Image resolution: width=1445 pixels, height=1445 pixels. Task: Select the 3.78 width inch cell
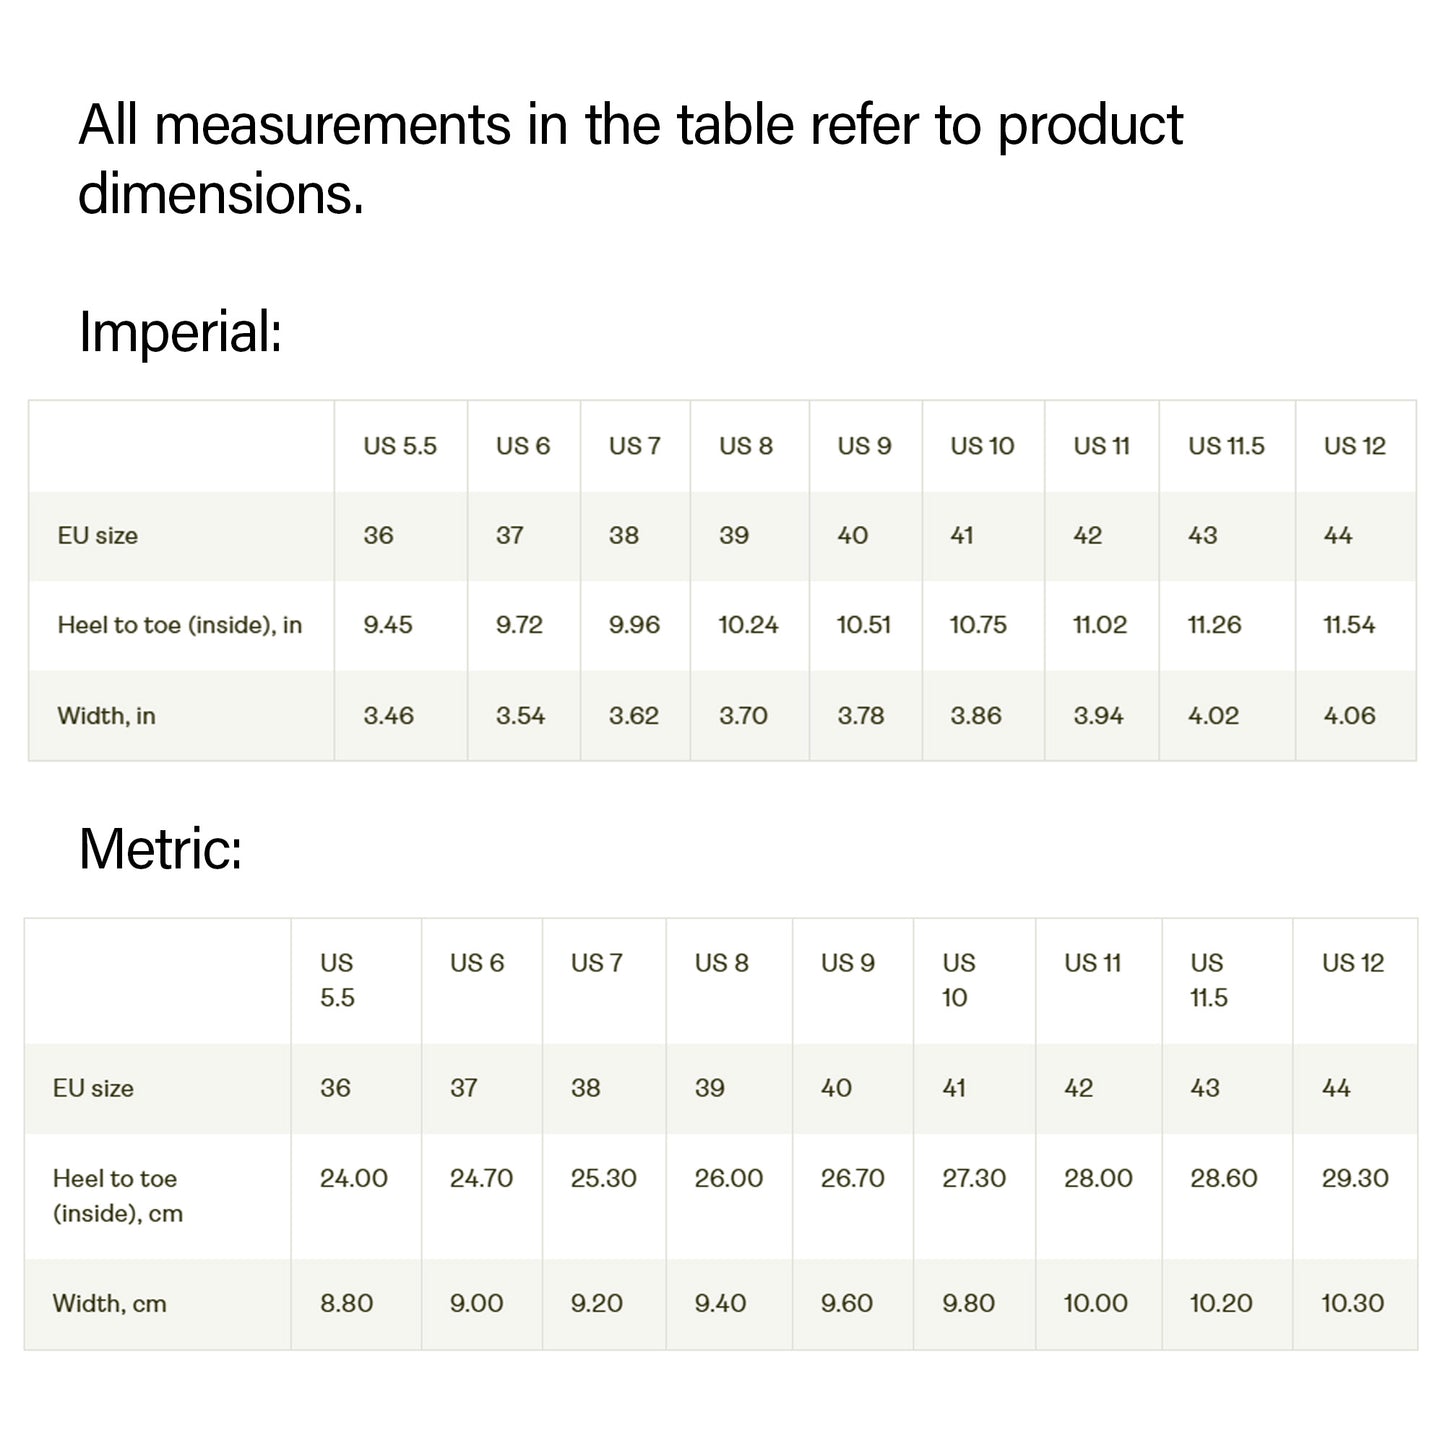861,716
